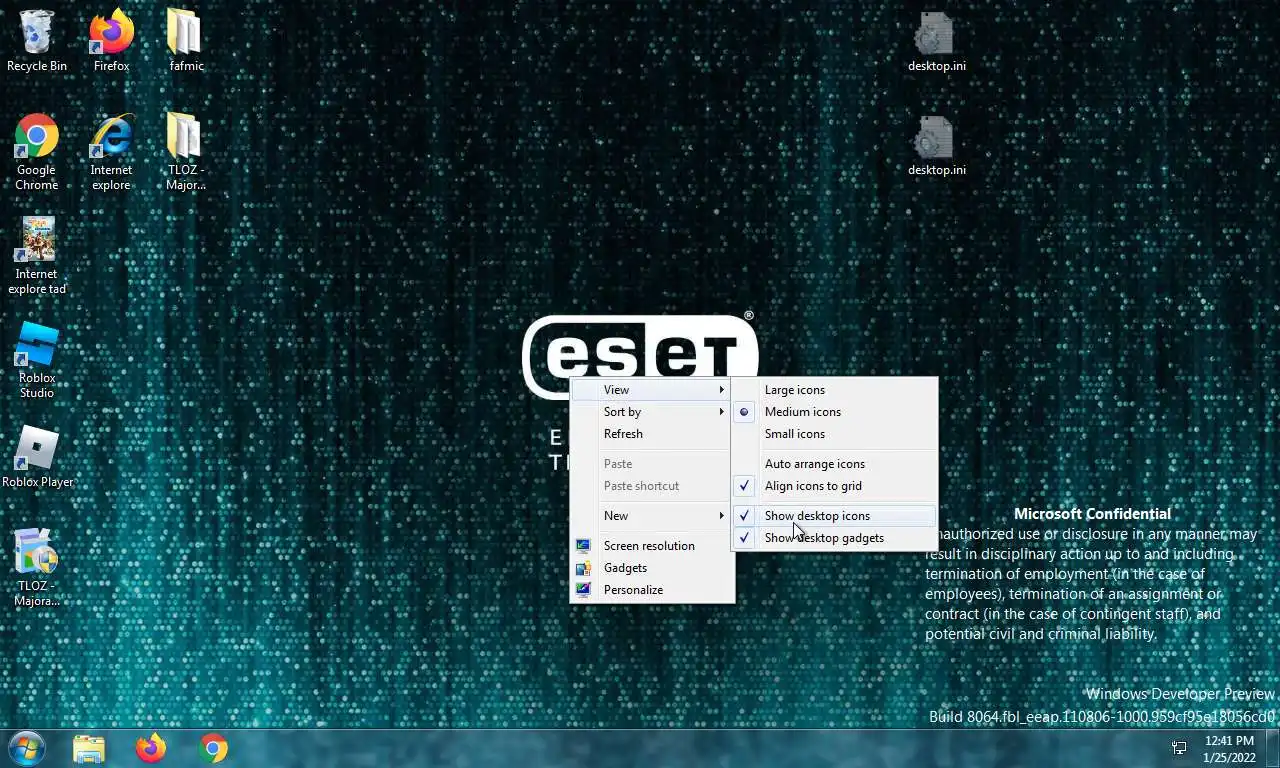Open the Windows Start button
The width and height of the screenshot is (1280, 768).
pyautogui.click(x=26, y=748)
